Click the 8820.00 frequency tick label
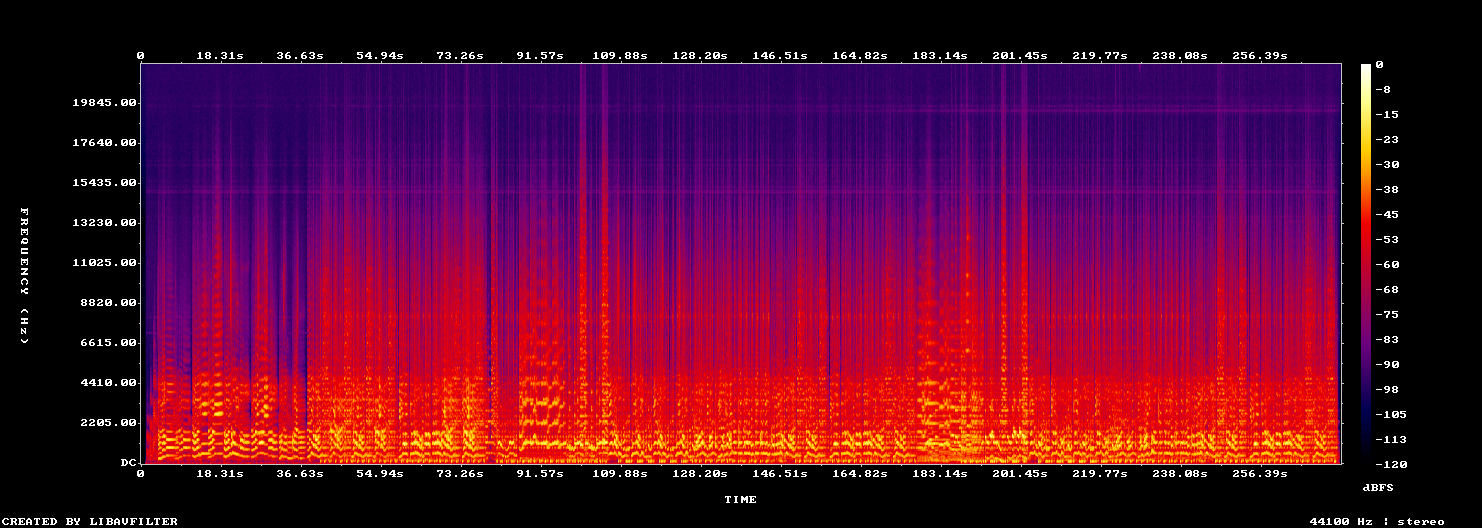The image size is (1482, 528). point(108,303)
